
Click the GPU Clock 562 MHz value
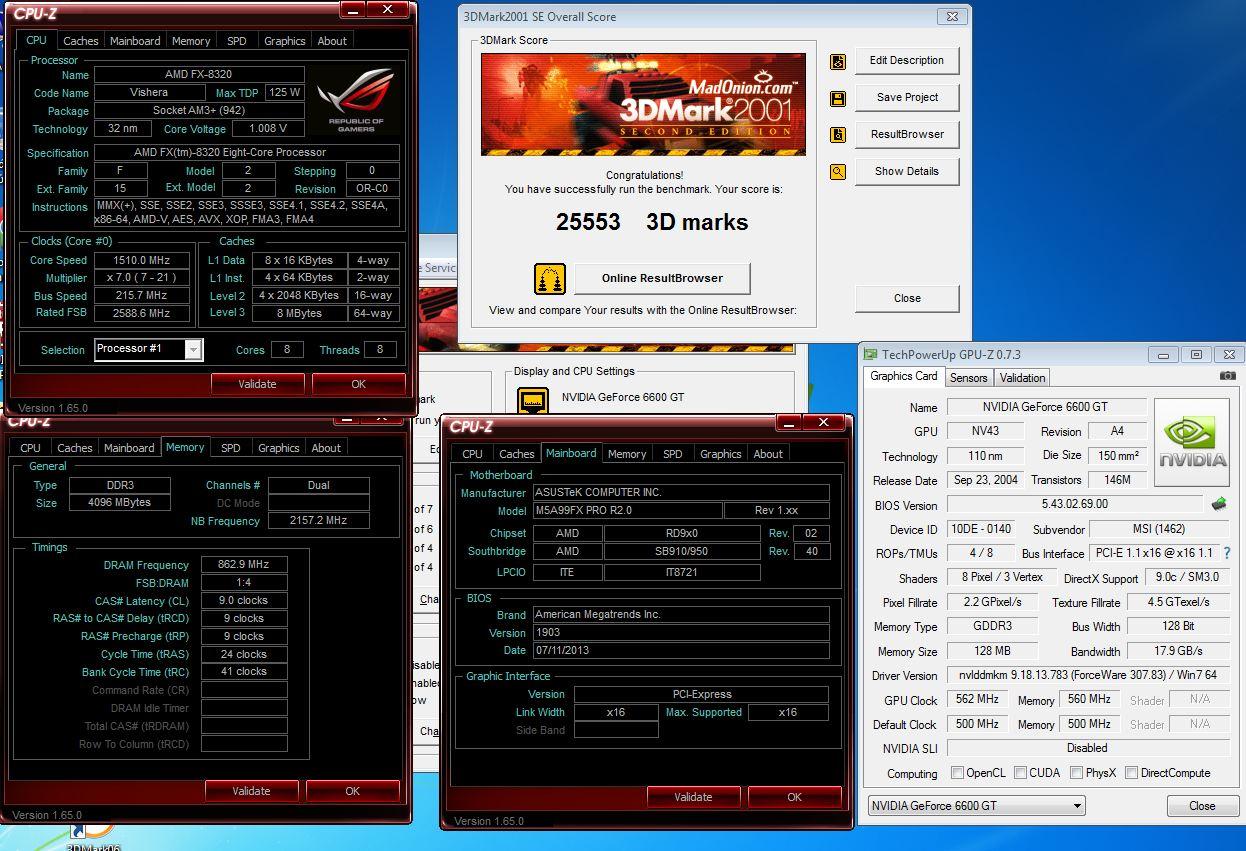tap(977, 700)
